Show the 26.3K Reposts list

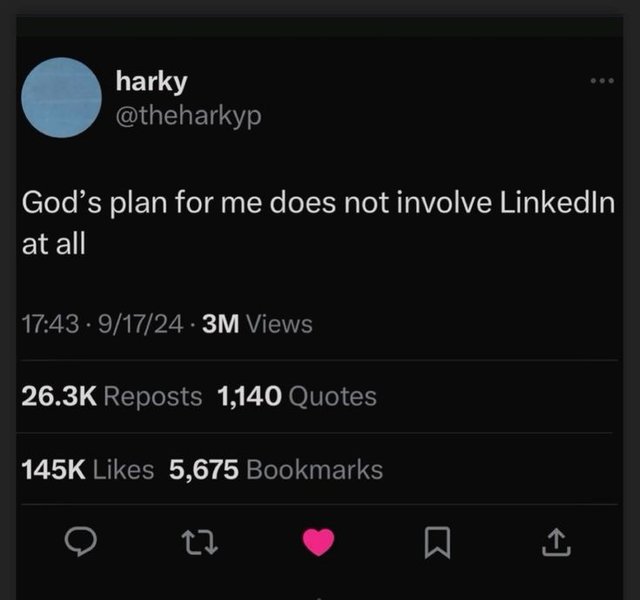(112, 396)
